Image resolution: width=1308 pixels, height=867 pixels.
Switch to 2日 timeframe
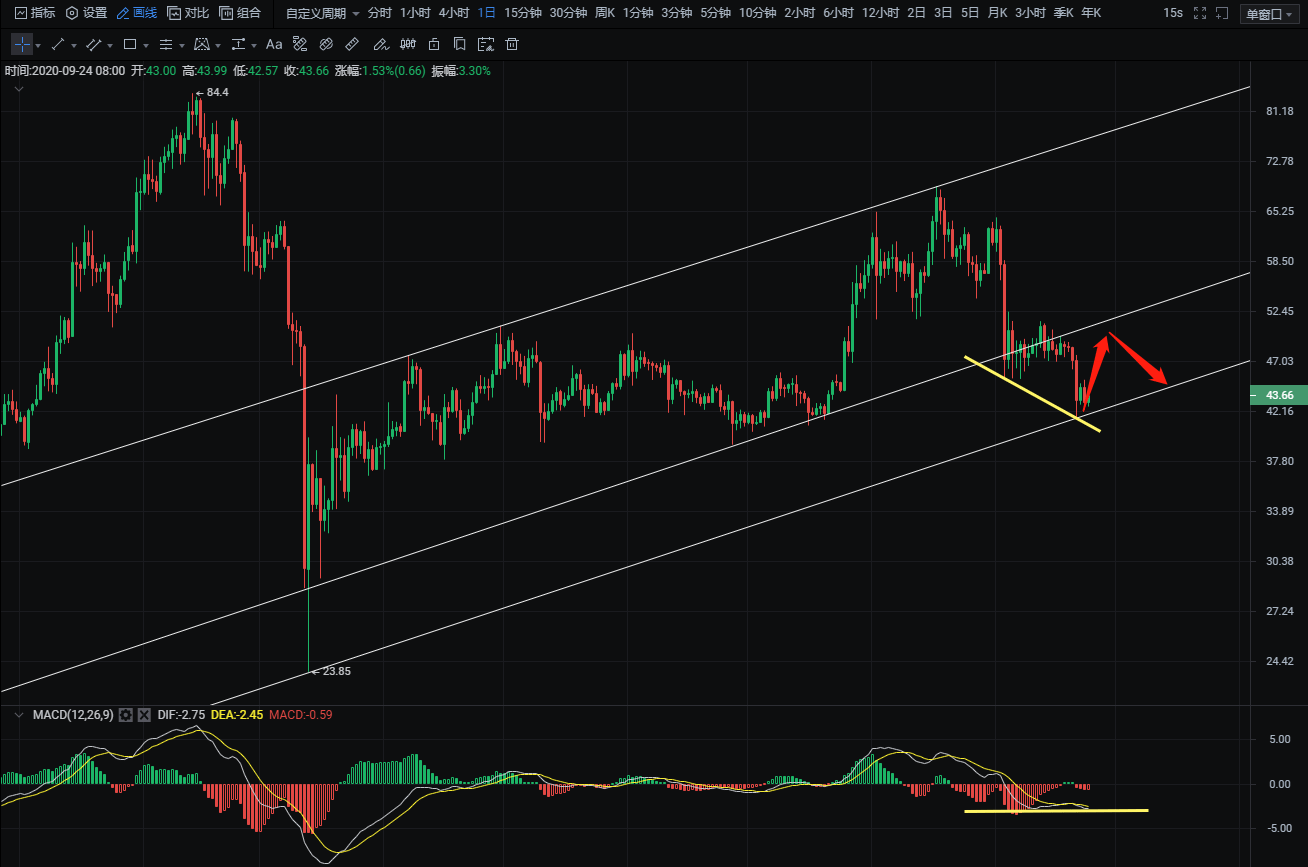916,13
